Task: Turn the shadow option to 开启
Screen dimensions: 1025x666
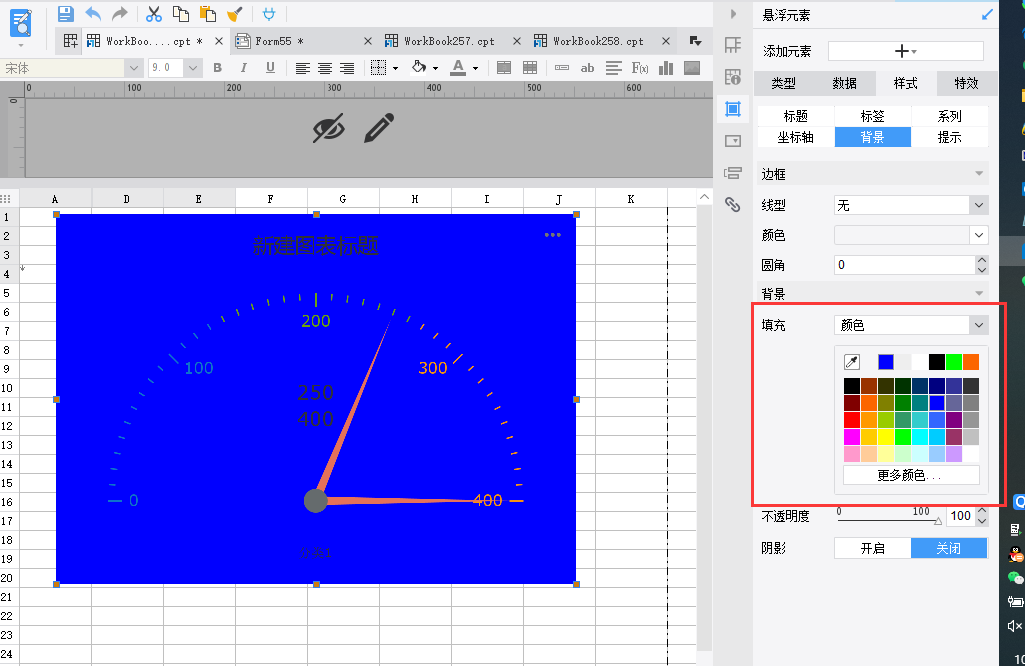Action: click(872, 548)
